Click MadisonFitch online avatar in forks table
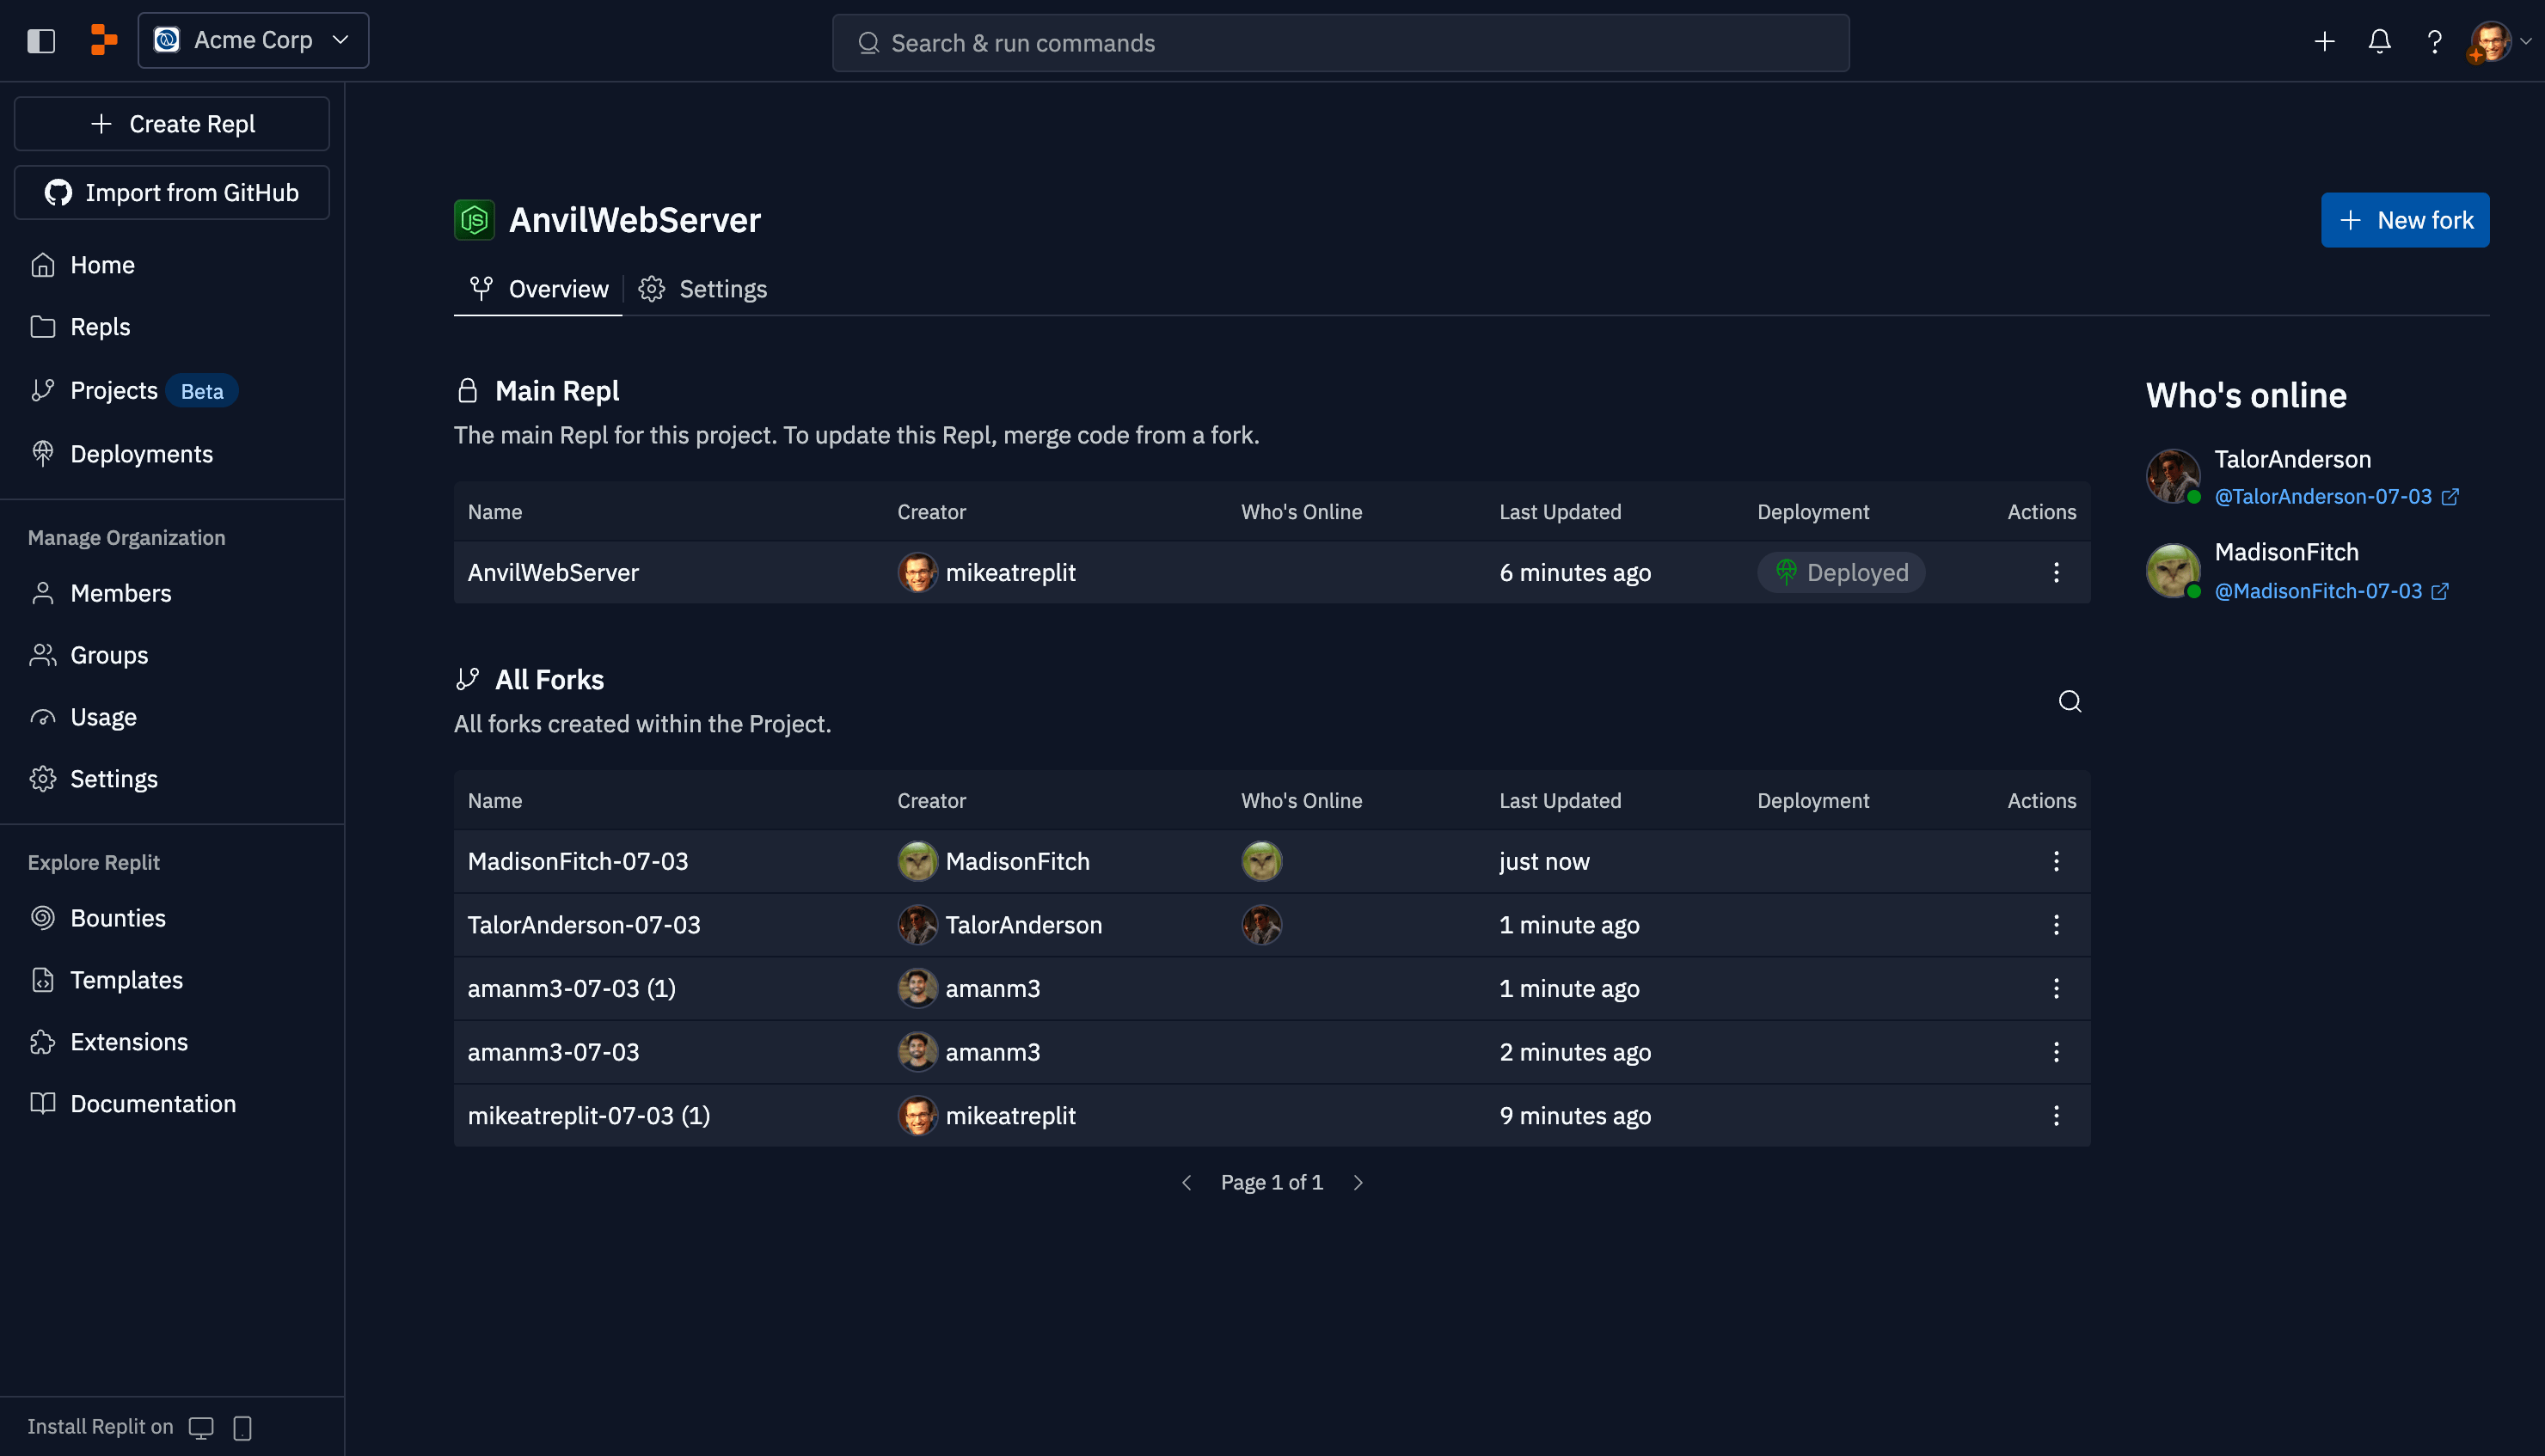Image resolution: width=2545 pixels, height=1456 pixels. (x=1261, y=862)
